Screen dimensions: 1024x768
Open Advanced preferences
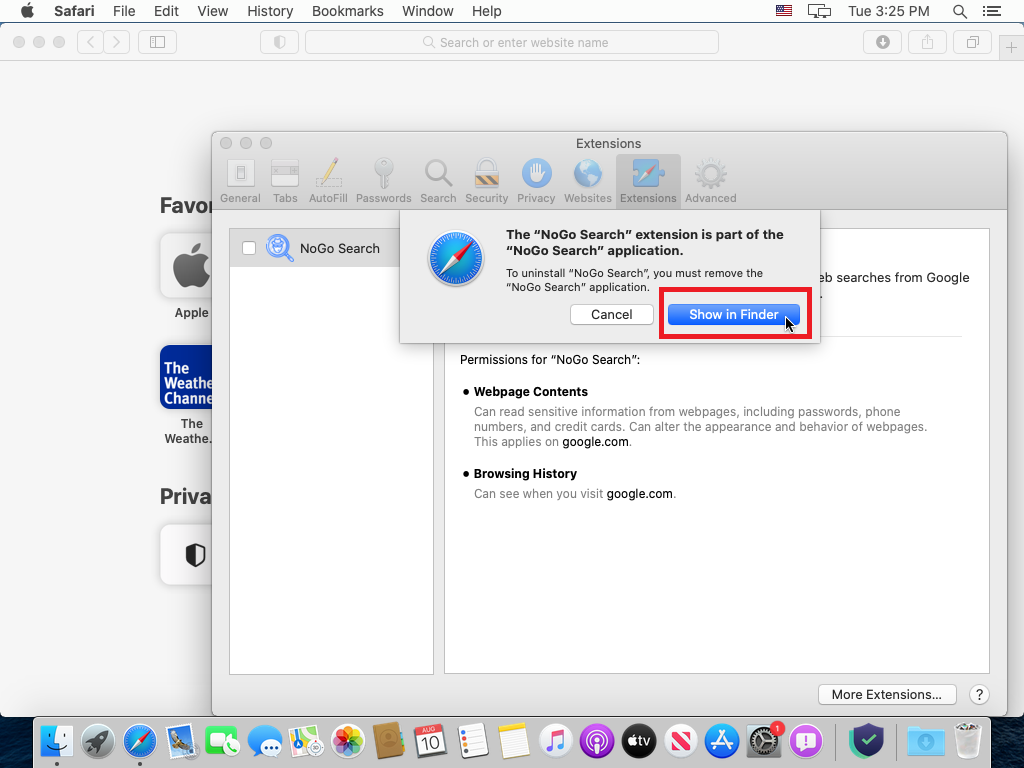711,181
